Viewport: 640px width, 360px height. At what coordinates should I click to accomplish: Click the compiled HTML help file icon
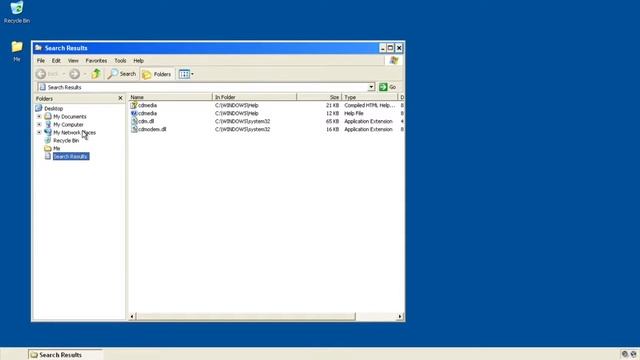tap(134, 105)
